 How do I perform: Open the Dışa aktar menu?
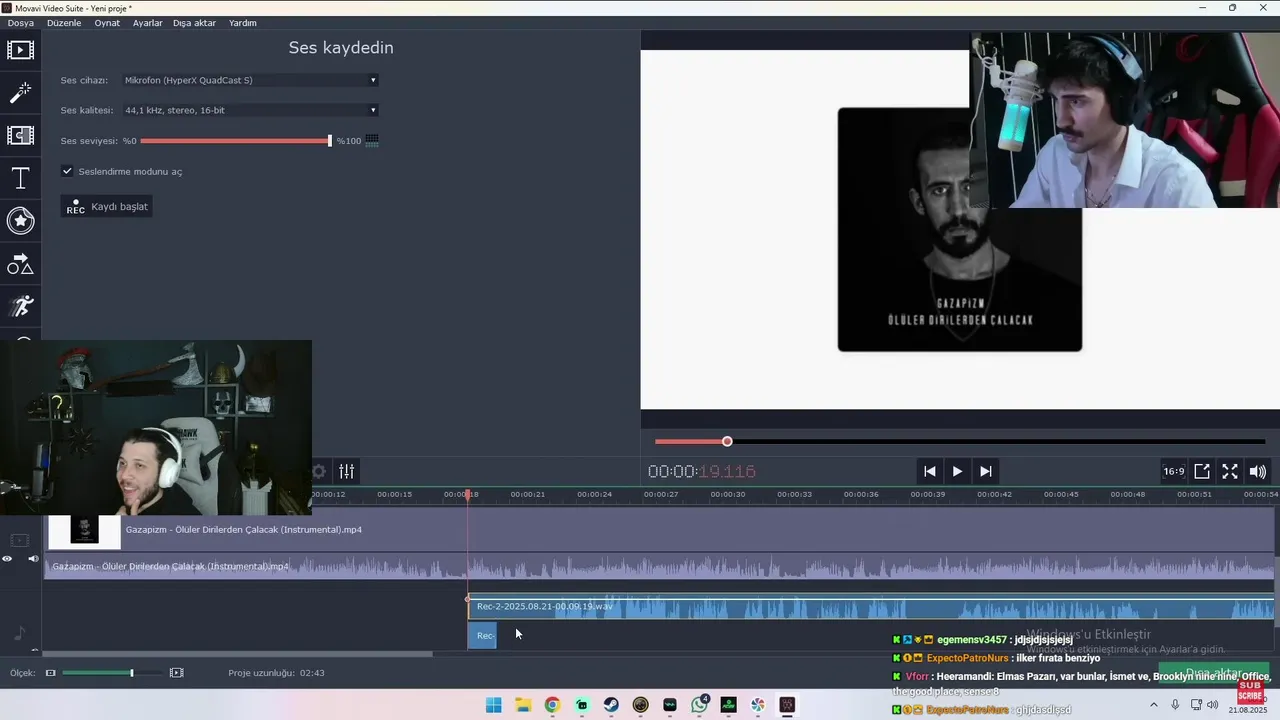(194, 22)
